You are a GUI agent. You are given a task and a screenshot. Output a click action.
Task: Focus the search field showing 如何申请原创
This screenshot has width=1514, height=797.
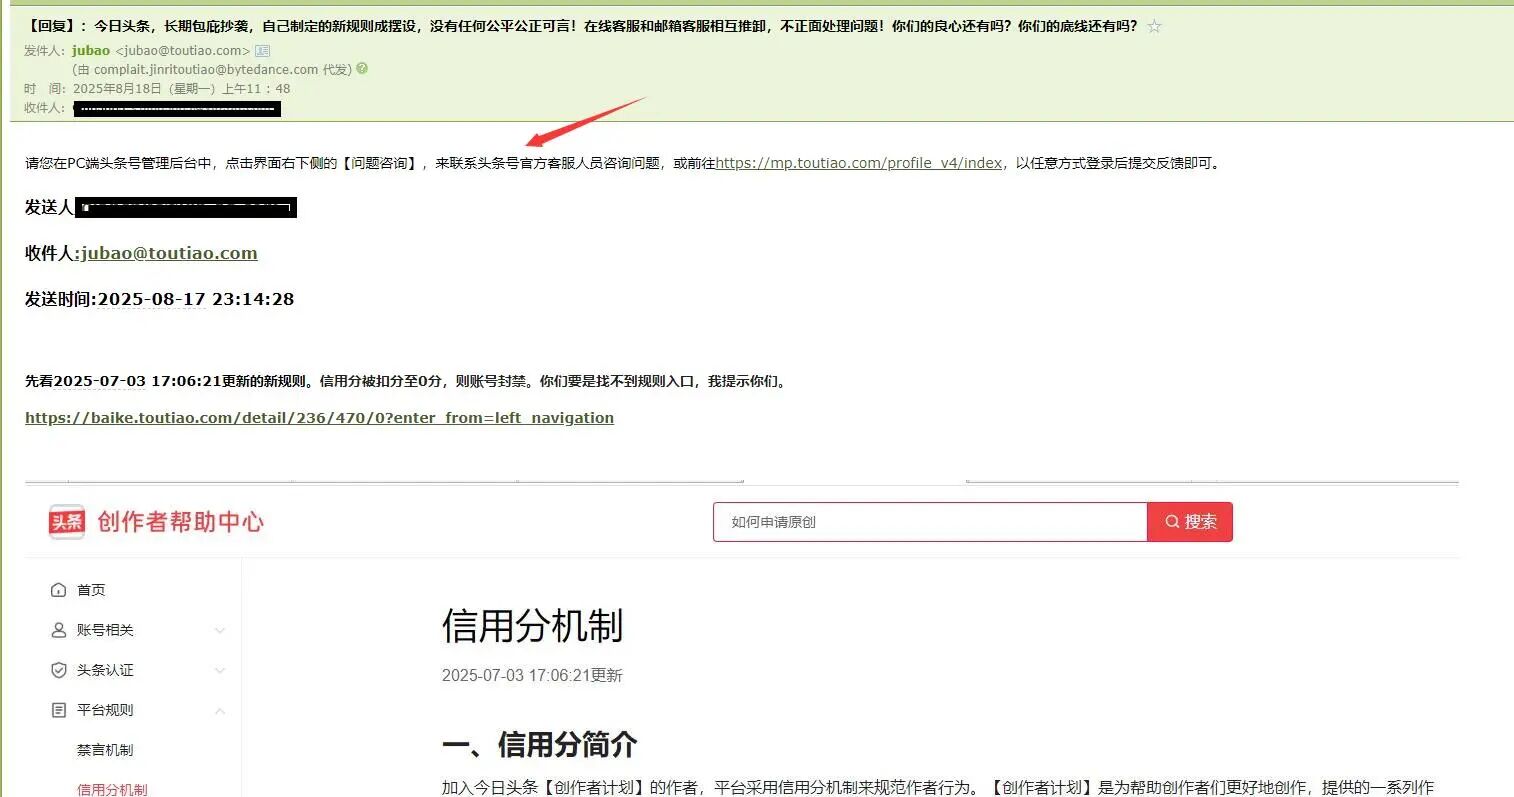(930, 522)
